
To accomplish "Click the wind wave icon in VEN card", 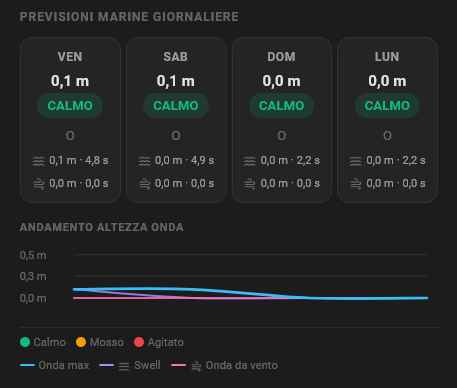I will pyautogui.click(x=39, y=184).
